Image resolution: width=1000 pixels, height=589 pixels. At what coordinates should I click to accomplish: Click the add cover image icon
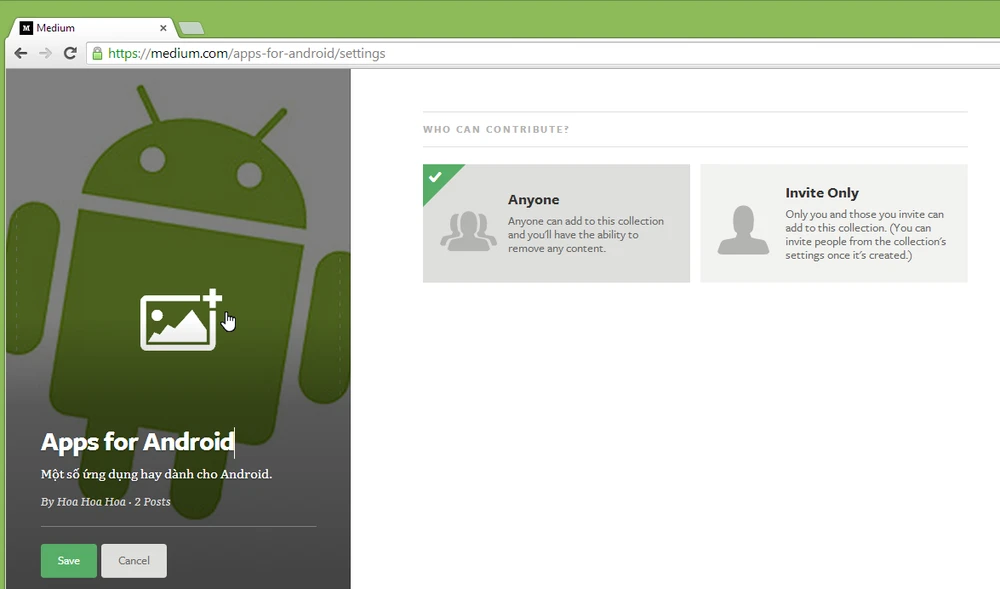[180, 320]
